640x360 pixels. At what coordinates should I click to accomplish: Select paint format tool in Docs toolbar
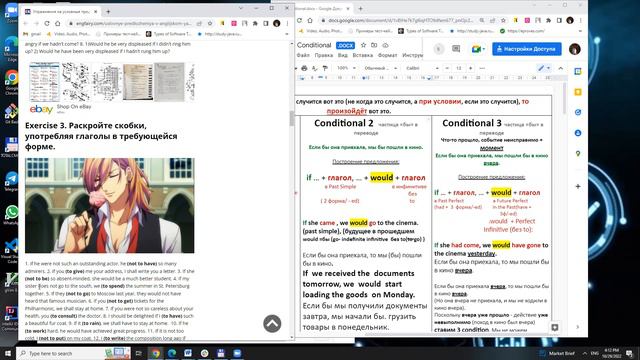click(325, 68)
